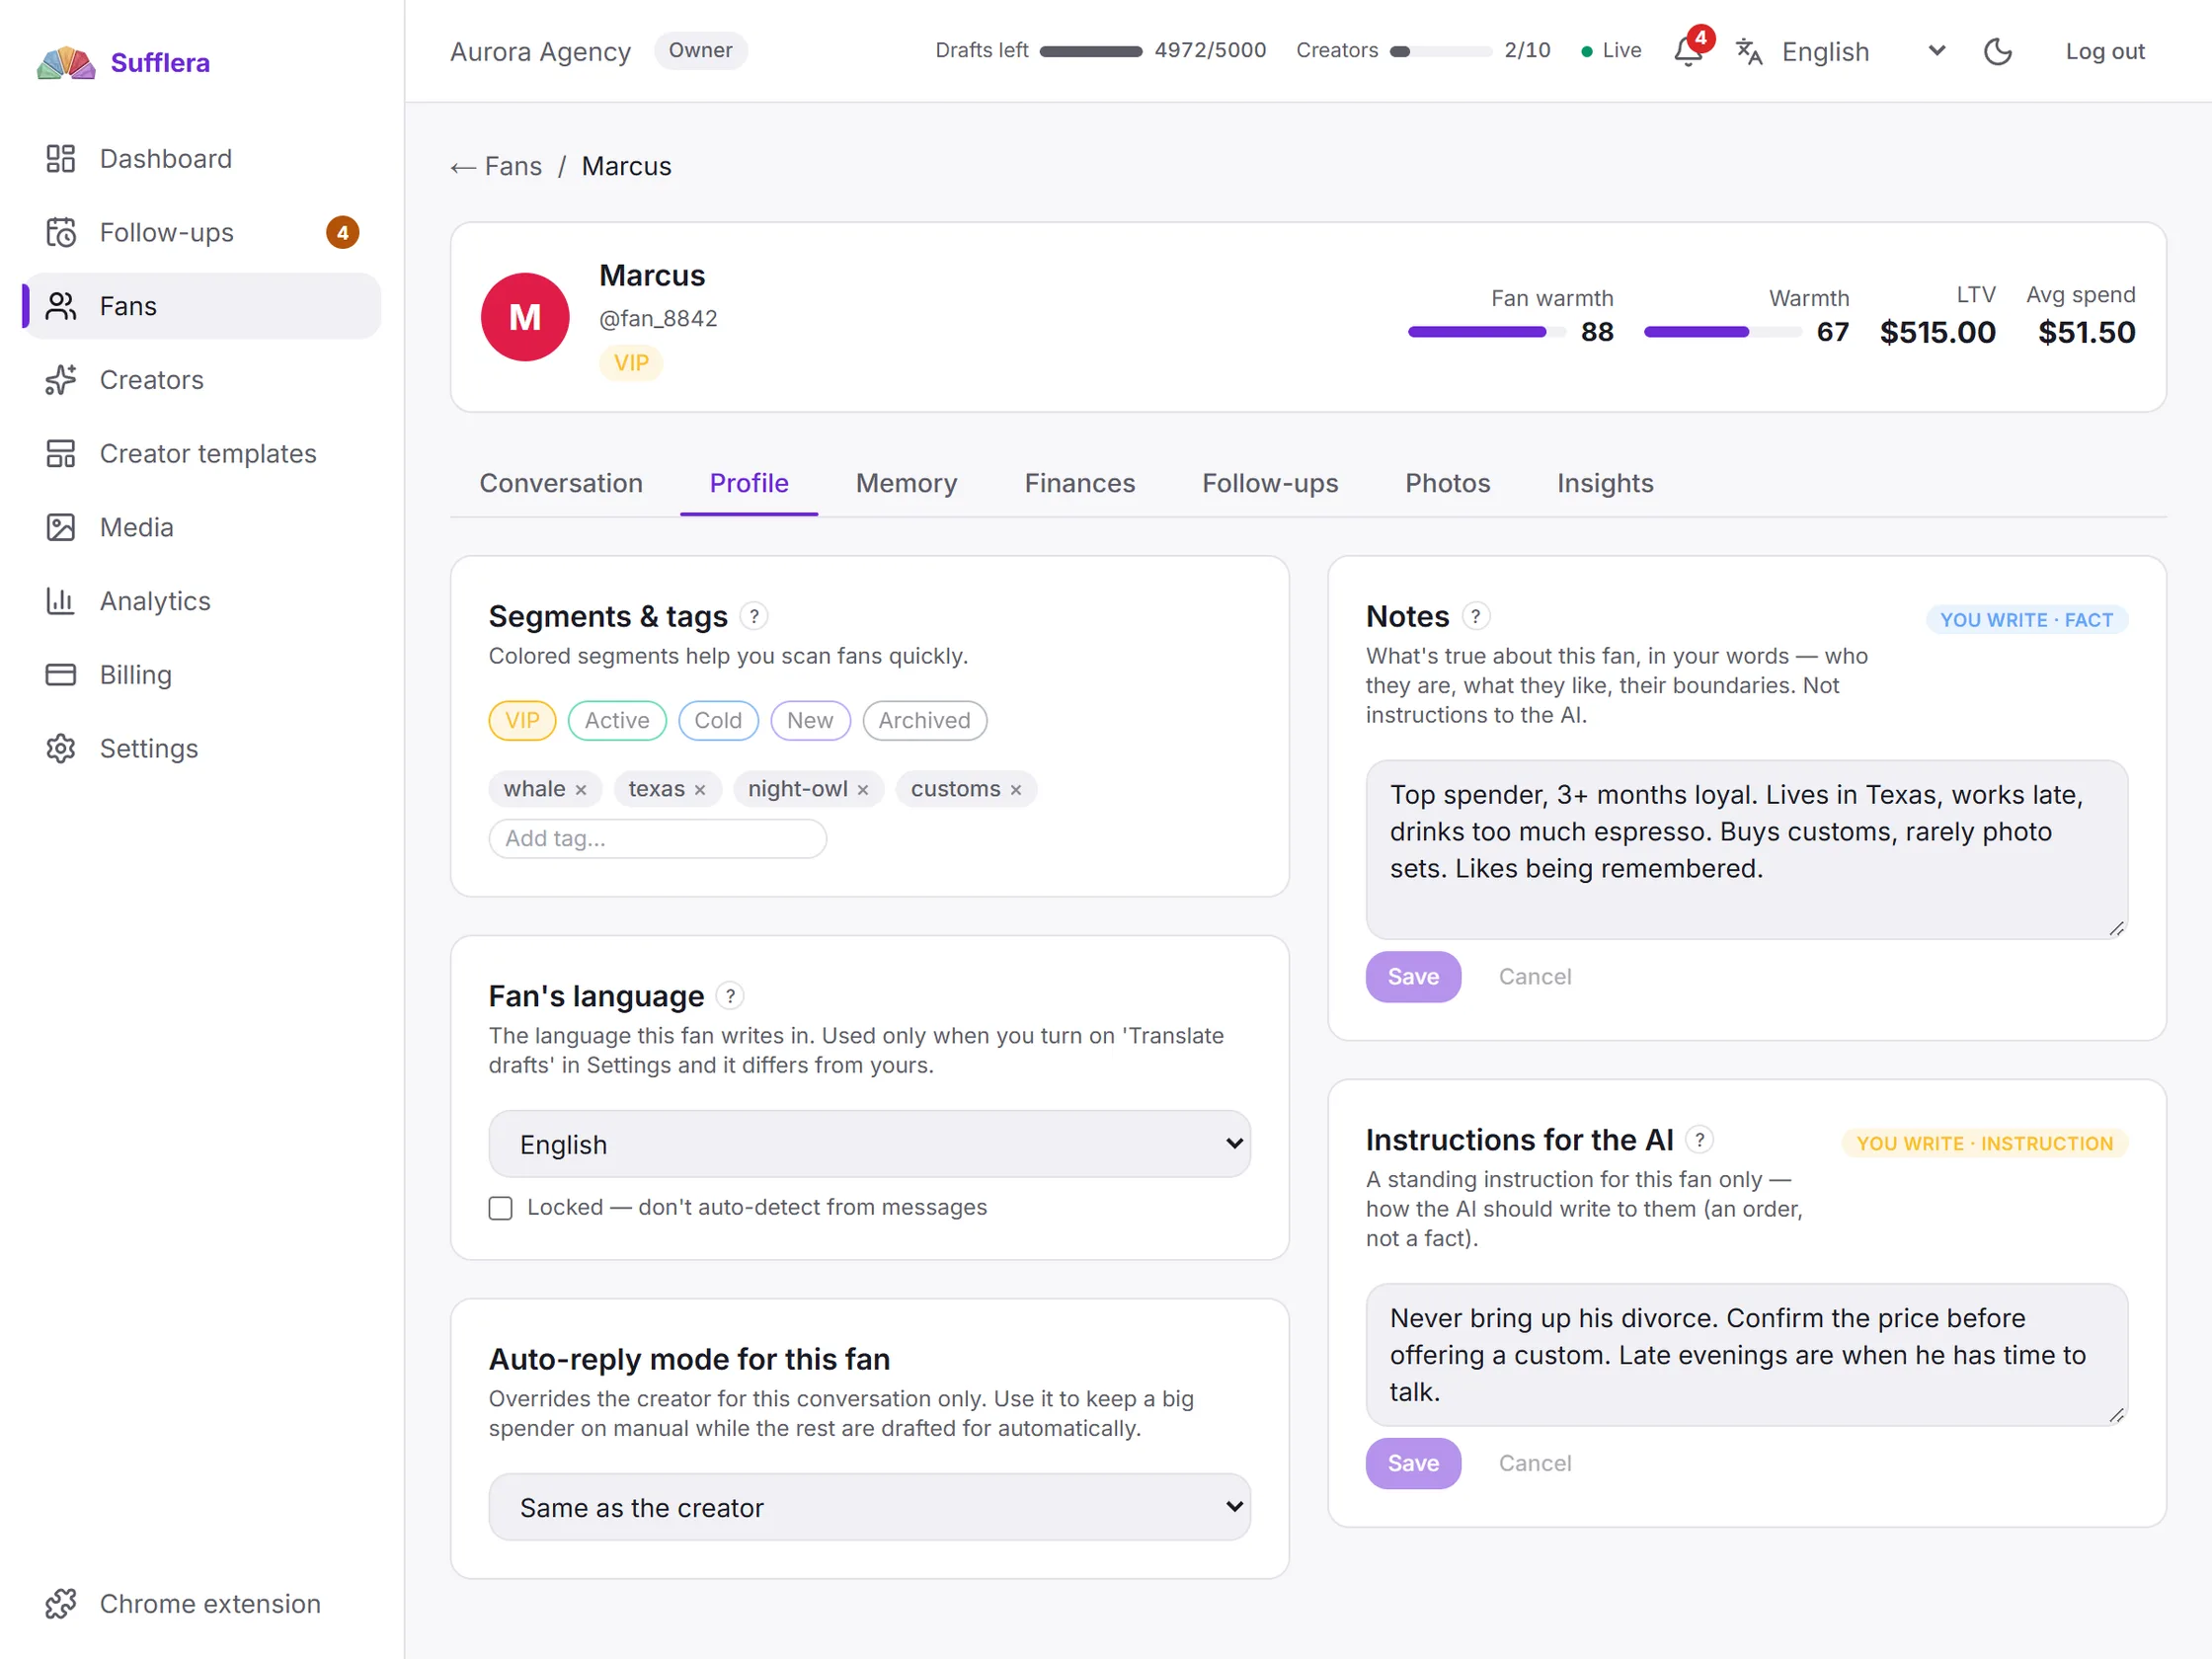The height and width of the screenshot is (1659, 2212).
Task: Open Billing in sidebar
Action: click(x=202, y=675)
